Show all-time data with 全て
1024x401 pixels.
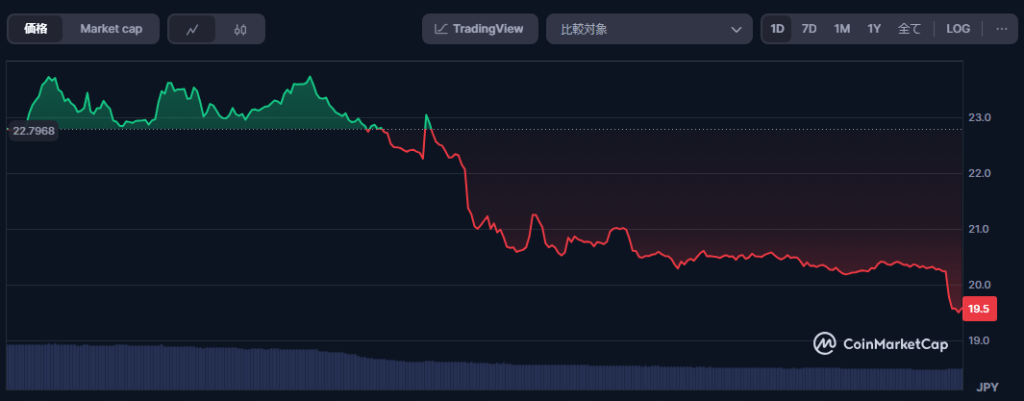909,29
